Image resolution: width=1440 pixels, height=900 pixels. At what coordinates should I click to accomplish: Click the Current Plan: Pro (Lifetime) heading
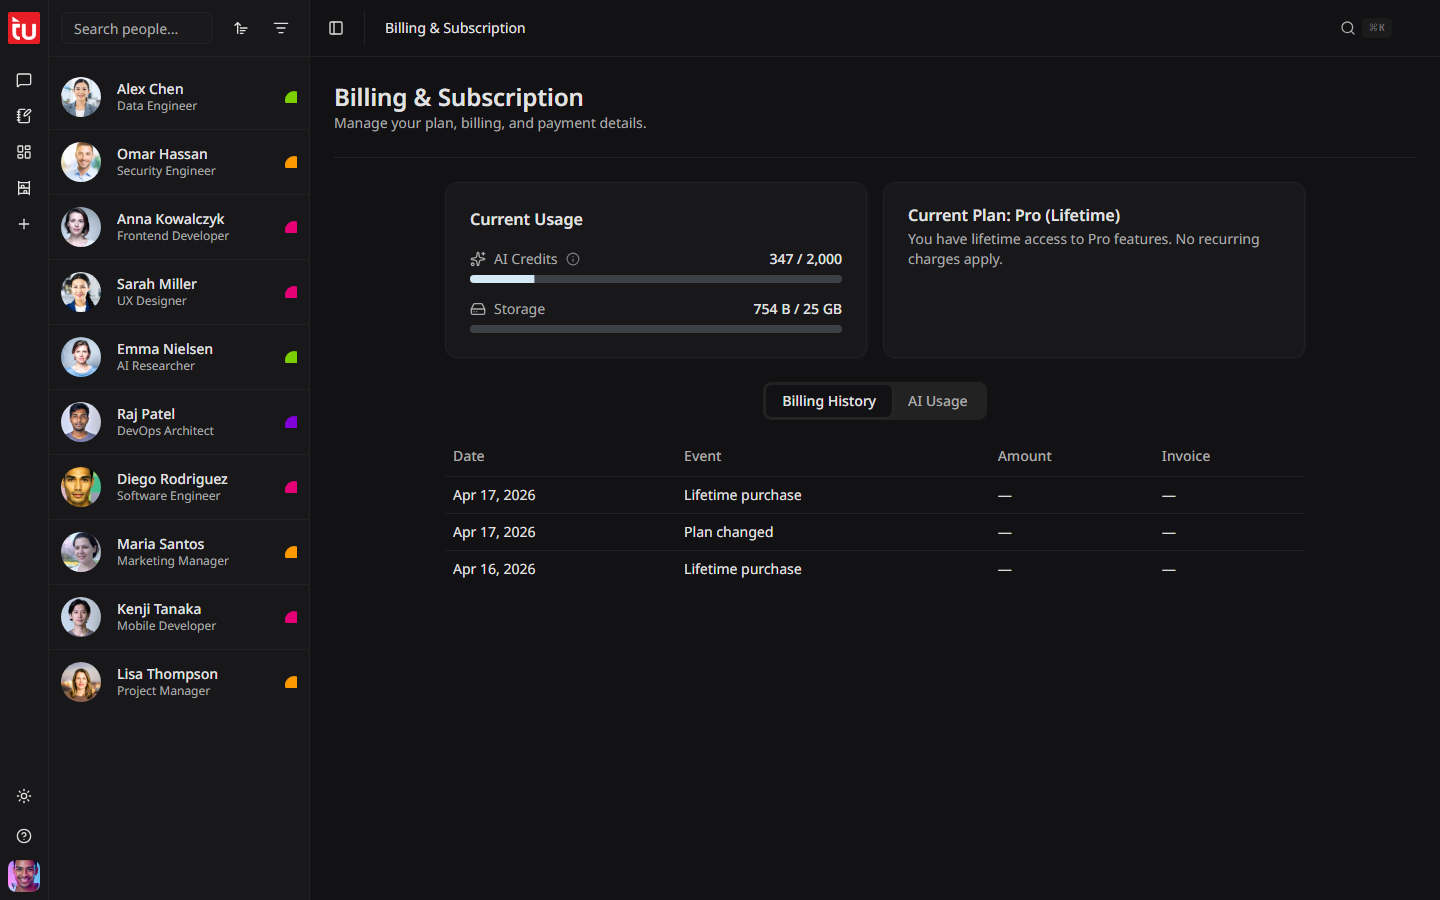pyautogui.click(x=1013, y=215)
